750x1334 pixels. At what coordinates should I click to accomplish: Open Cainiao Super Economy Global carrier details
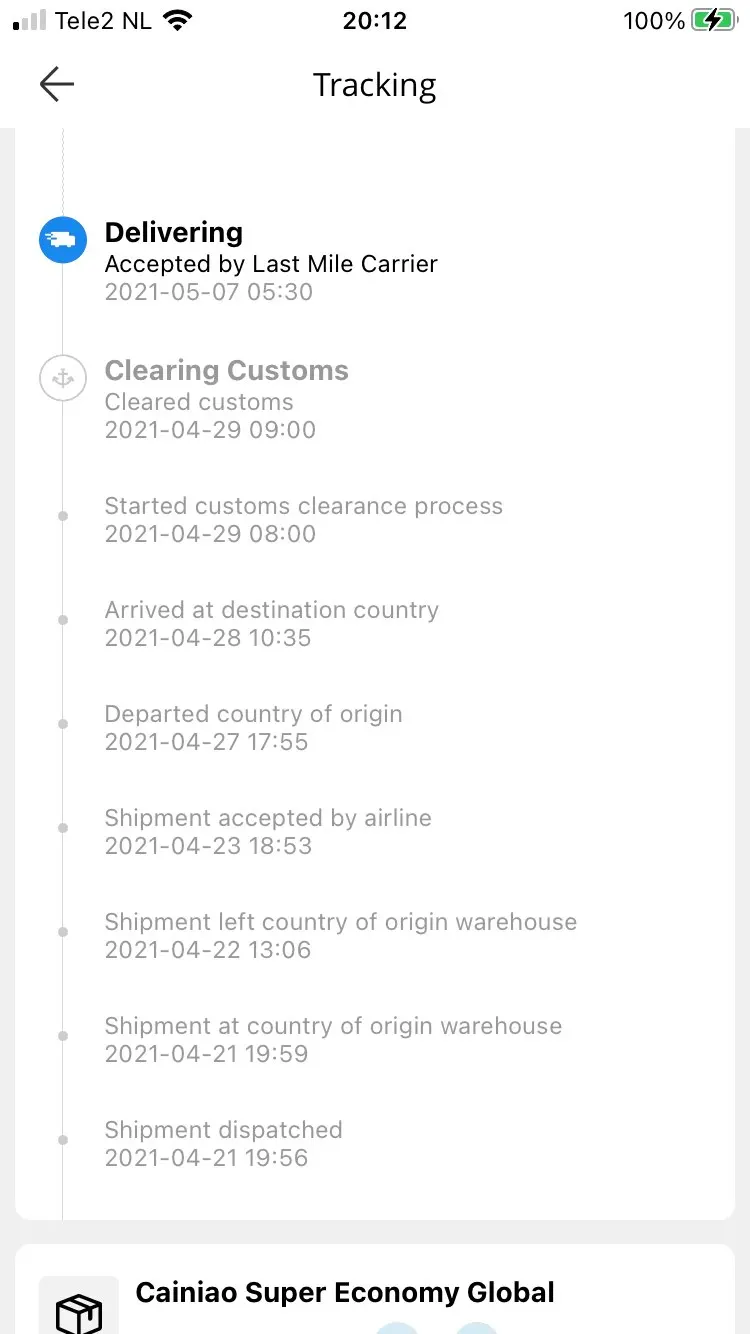[345, 1292]
